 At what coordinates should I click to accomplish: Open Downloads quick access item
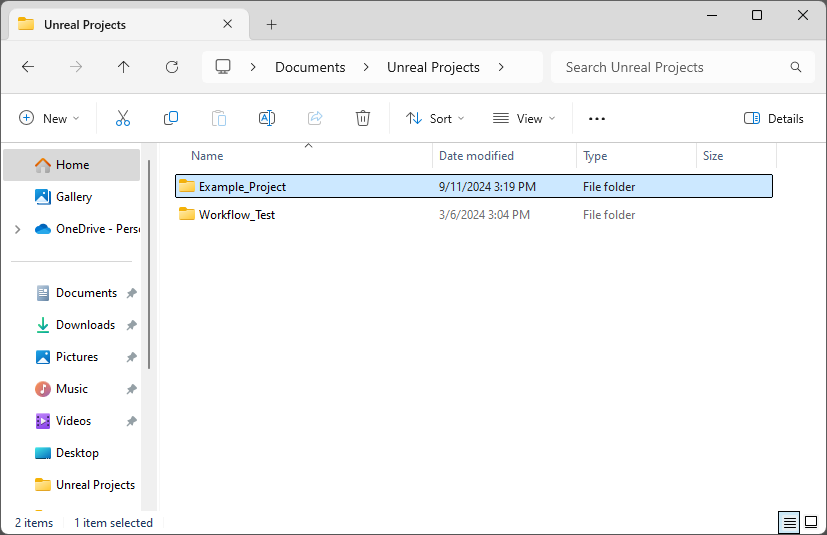[x=75, y=325]
